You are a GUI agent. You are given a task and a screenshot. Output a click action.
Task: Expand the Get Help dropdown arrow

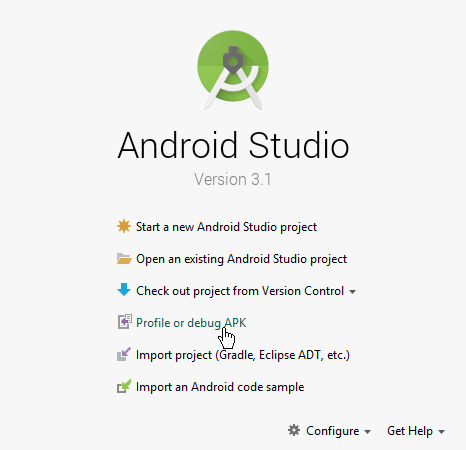point(441,432)
